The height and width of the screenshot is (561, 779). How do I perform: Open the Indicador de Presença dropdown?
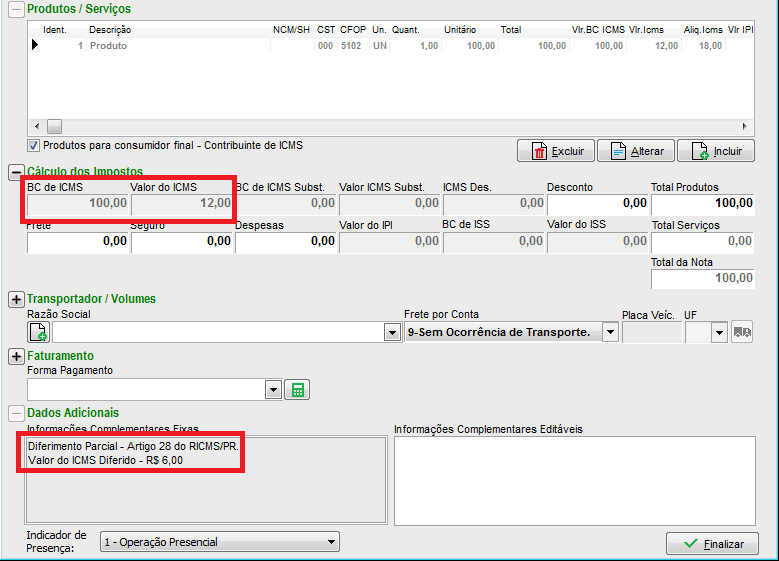point(332,542)
